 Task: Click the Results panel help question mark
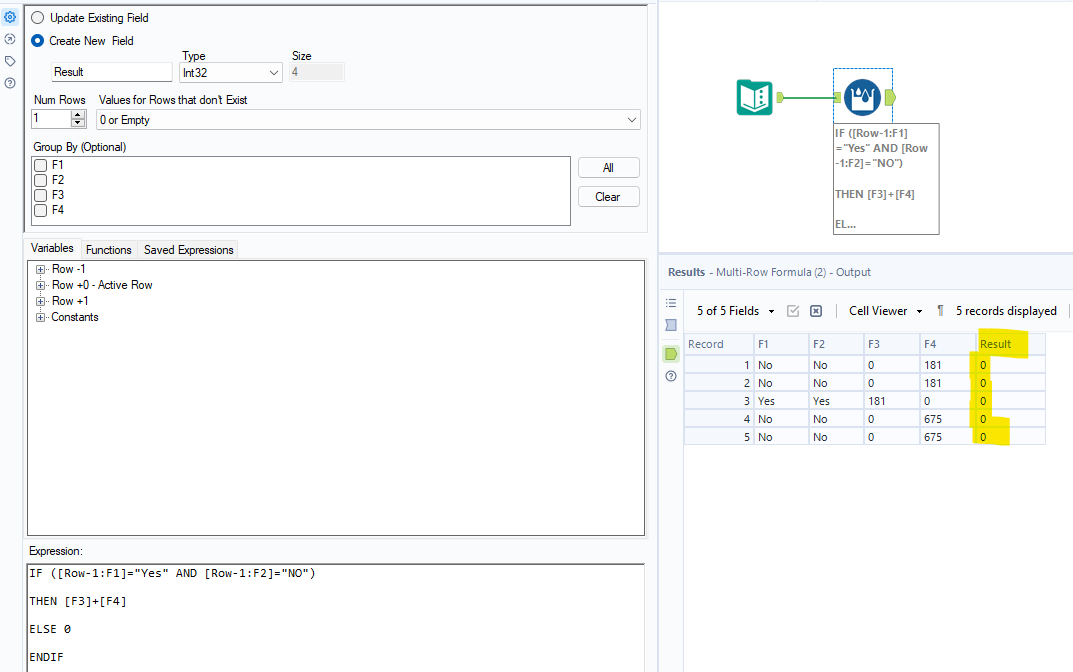click(x=670, y=375)
